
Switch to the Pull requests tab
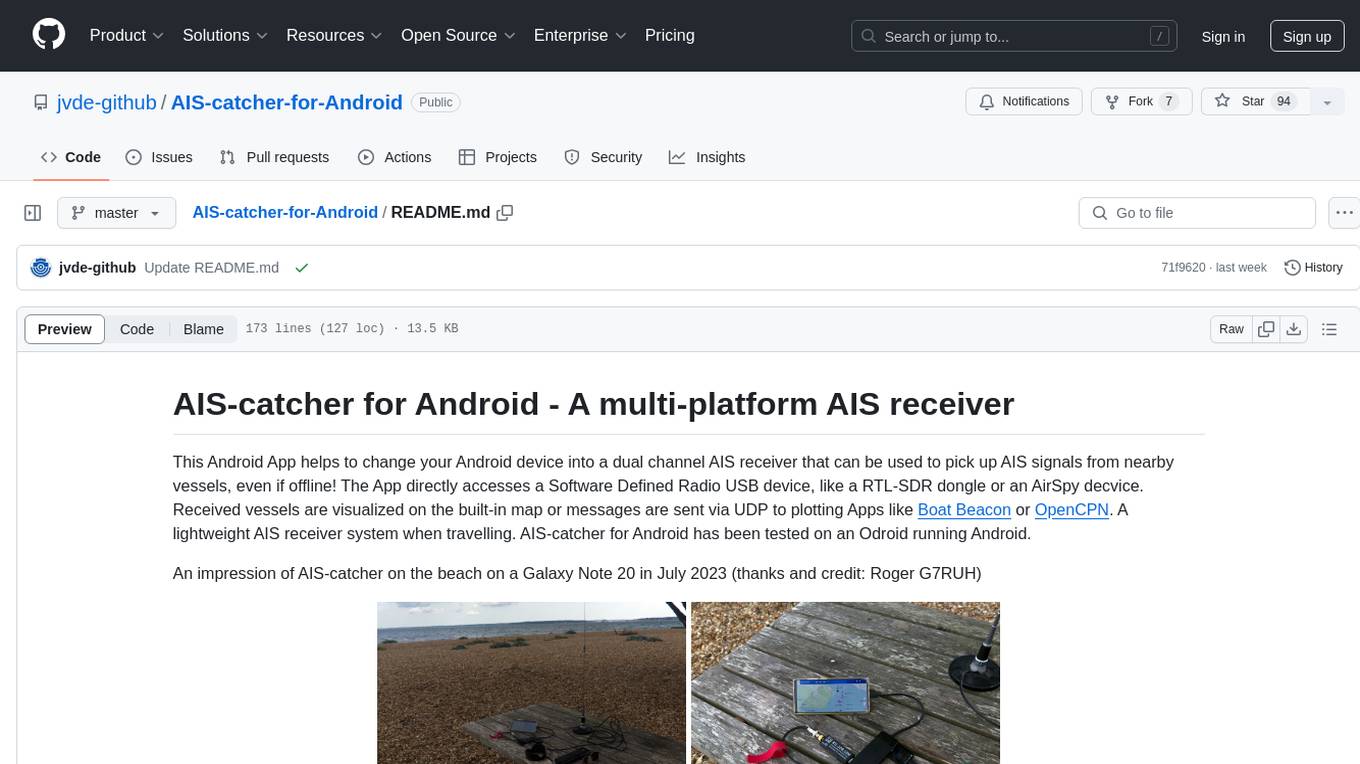[274, 157]
